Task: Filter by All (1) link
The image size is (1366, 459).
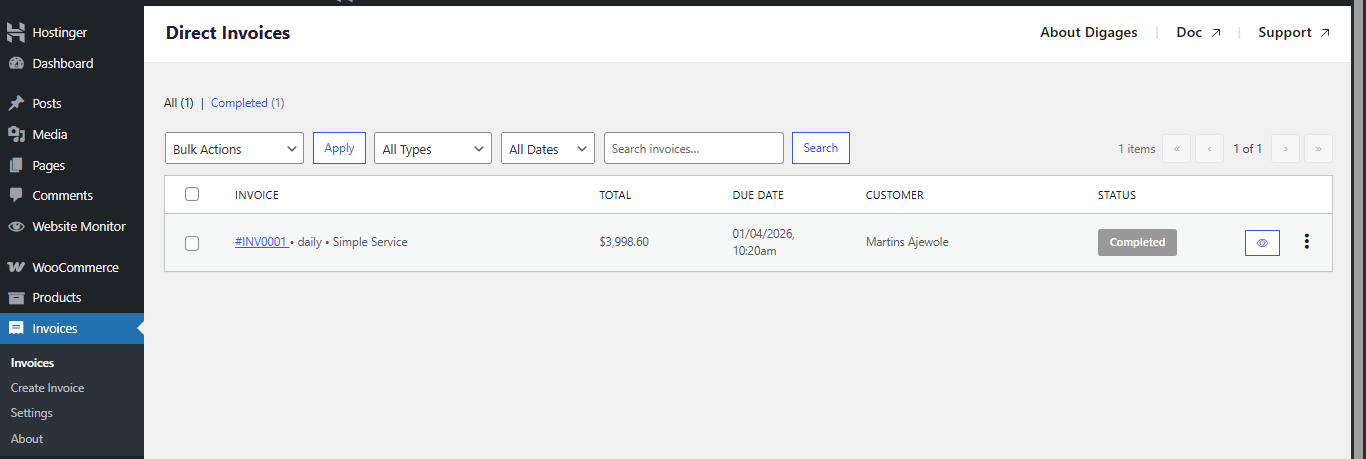Action: click(x=179, y=103)
